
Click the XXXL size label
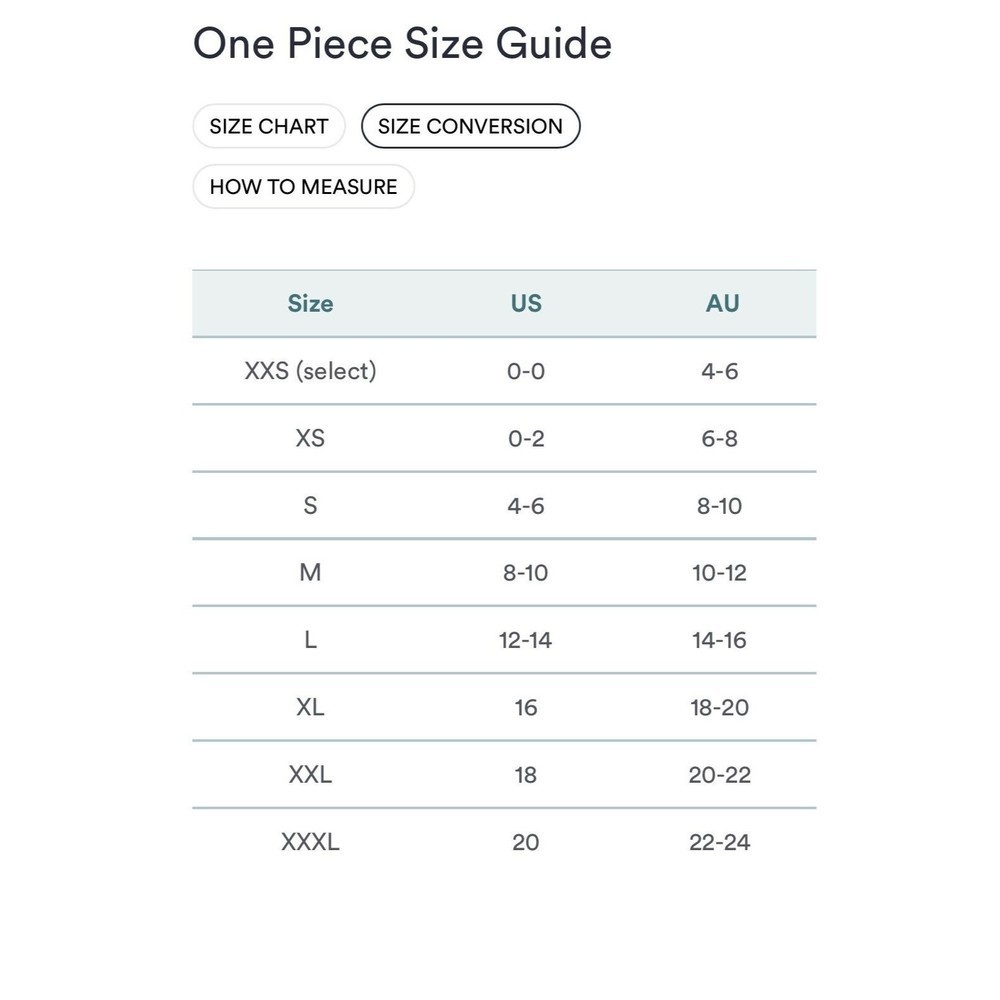point(311,842)
